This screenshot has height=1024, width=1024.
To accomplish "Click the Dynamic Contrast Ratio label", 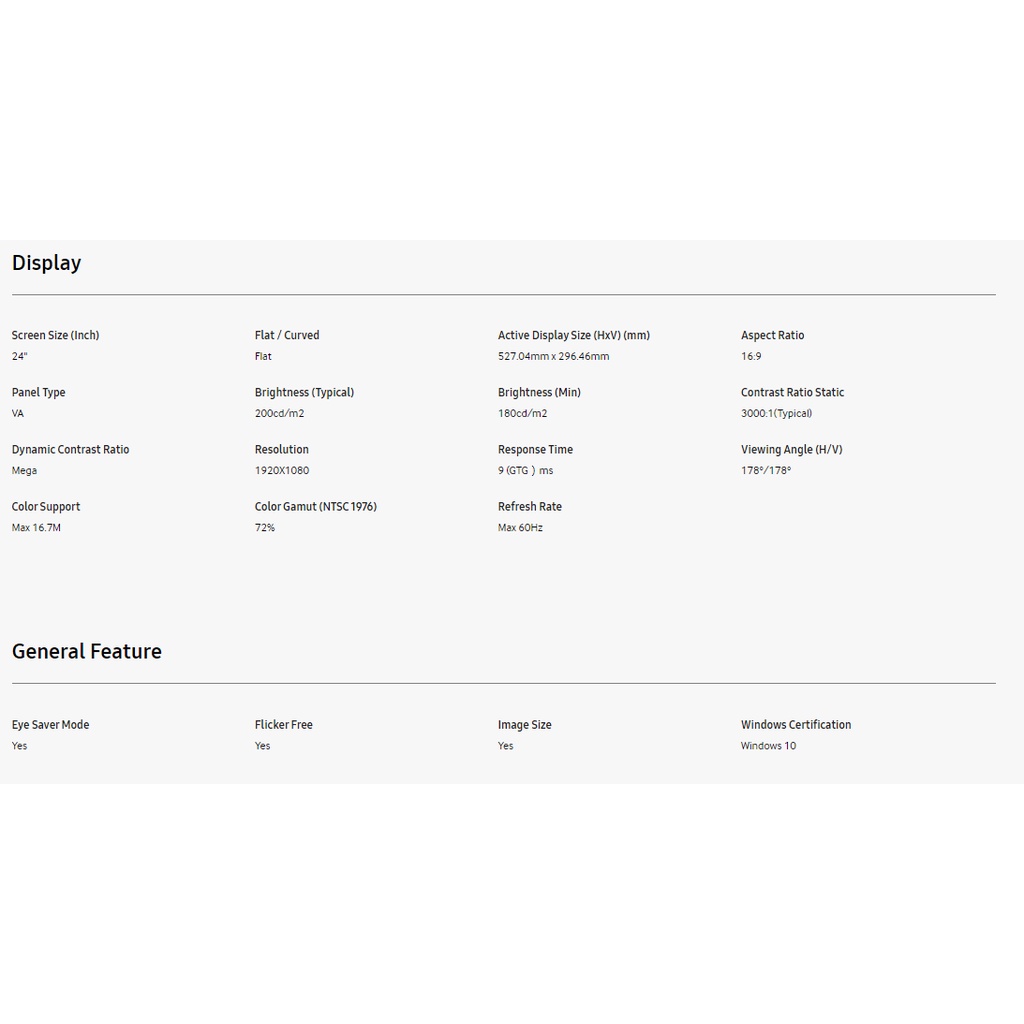I will (71, 449).
